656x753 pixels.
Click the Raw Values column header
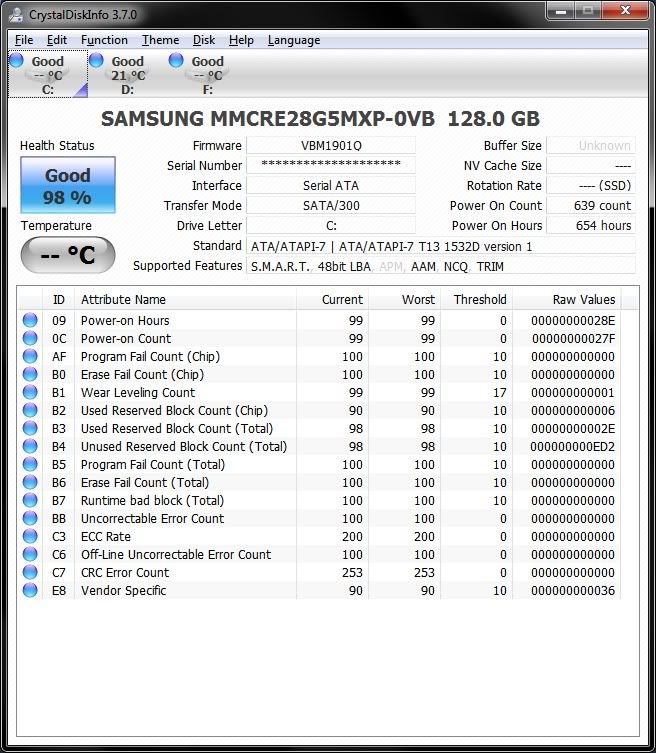(x=567, y=300)
